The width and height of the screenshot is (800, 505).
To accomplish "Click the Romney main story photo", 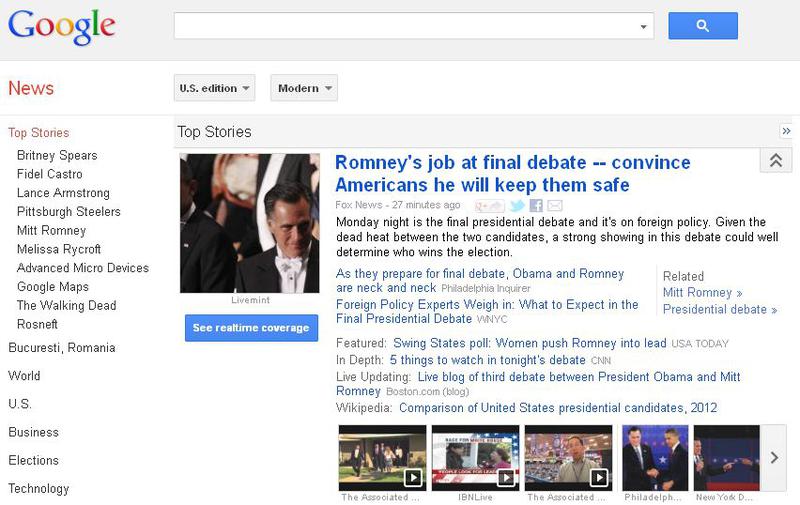I will click(249, 223).
